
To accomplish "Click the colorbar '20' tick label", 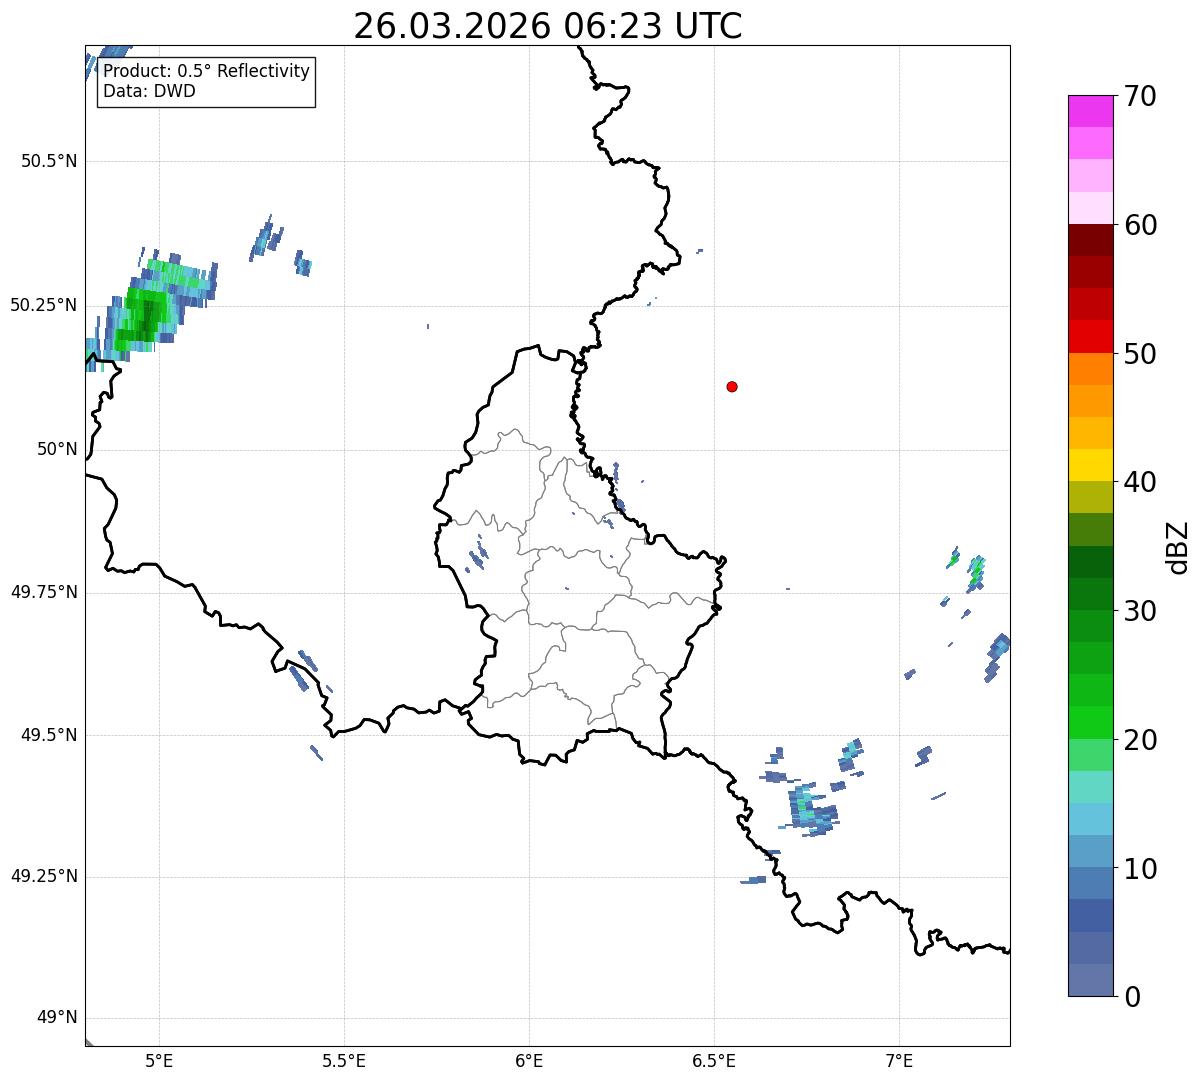I will [1140, 740].
